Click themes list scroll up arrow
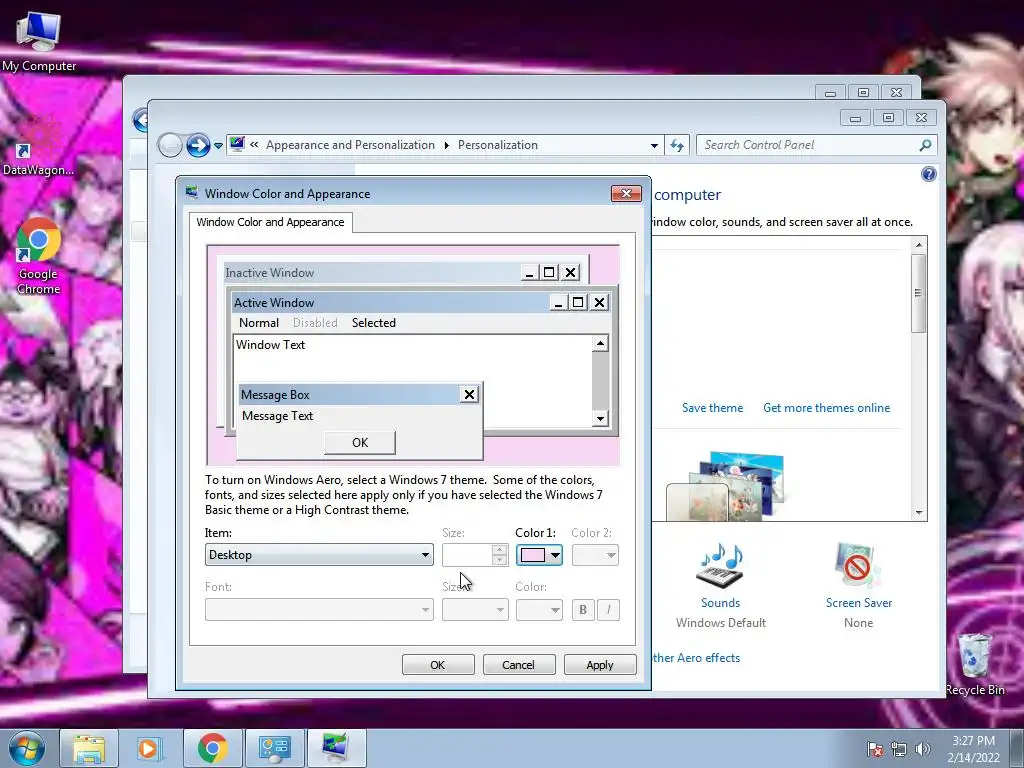The height and width of the screenshot is (768, 1024). coord(919,245)
